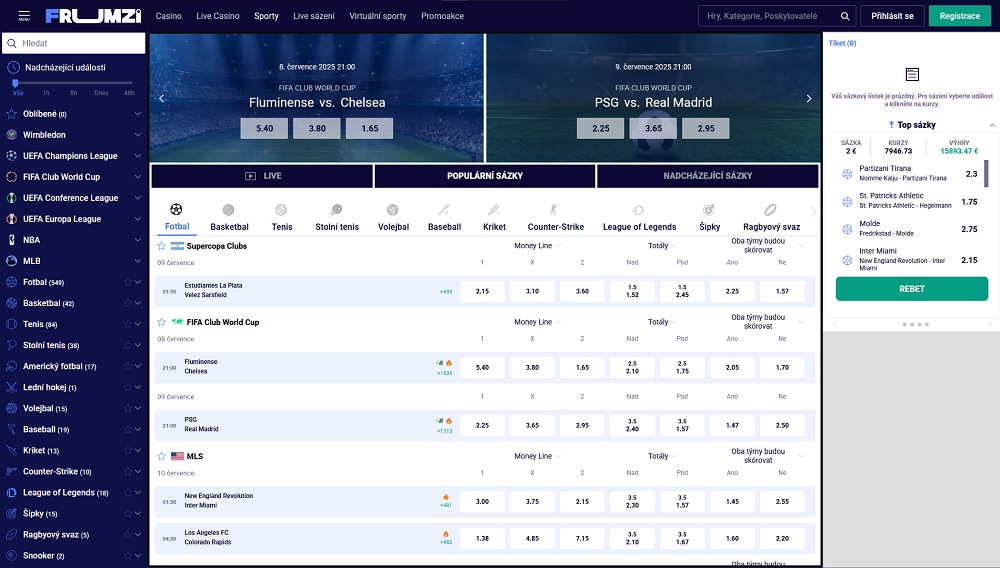Switch to the POPULÁRNÍ SÁZKY tab
Image resolution: width=1000 pixels, height=568 pixels.
pos(485,176)
